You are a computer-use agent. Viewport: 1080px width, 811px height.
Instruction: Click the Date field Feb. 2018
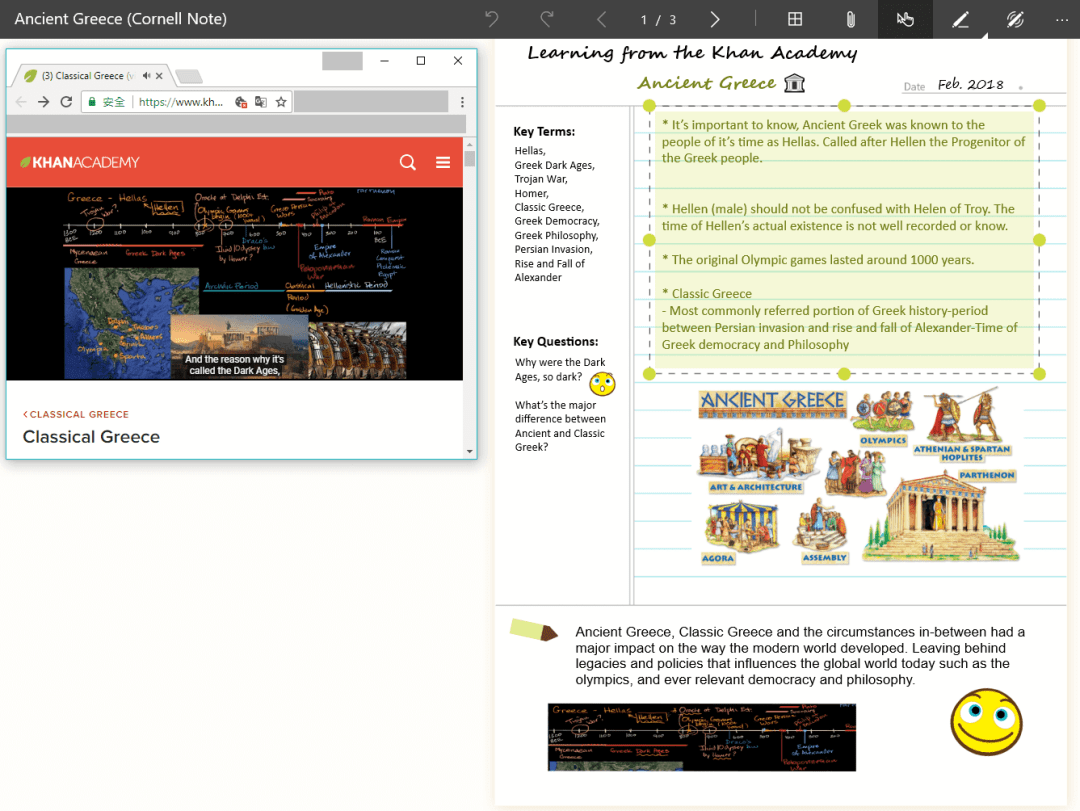coord(970,85)
